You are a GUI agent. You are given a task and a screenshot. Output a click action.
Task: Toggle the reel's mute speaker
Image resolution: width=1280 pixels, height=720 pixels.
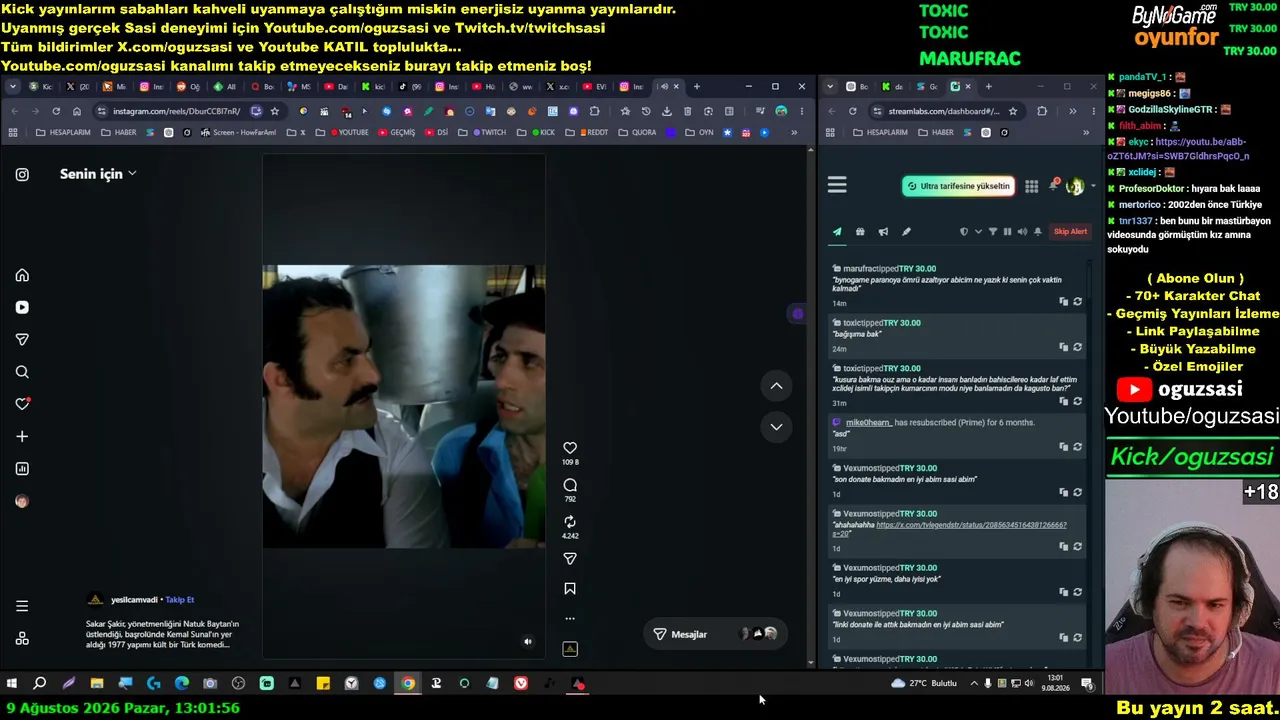(x=528, y=642)
